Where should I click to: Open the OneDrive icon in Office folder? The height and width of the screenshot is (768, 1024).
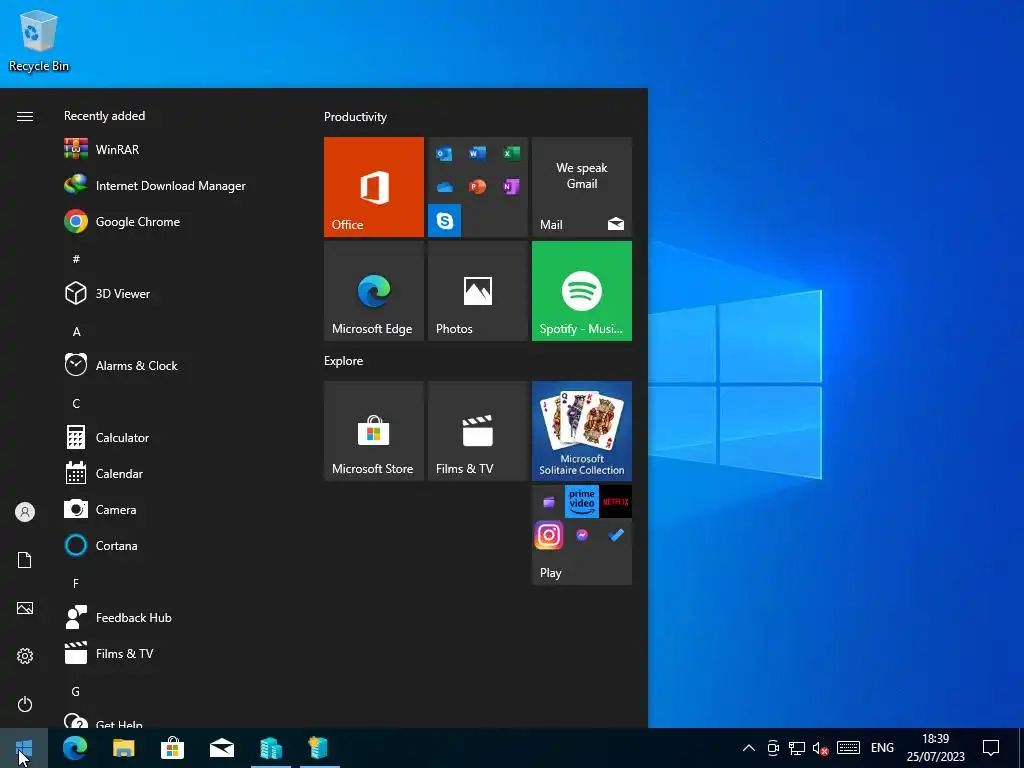(x=444, y=187)
